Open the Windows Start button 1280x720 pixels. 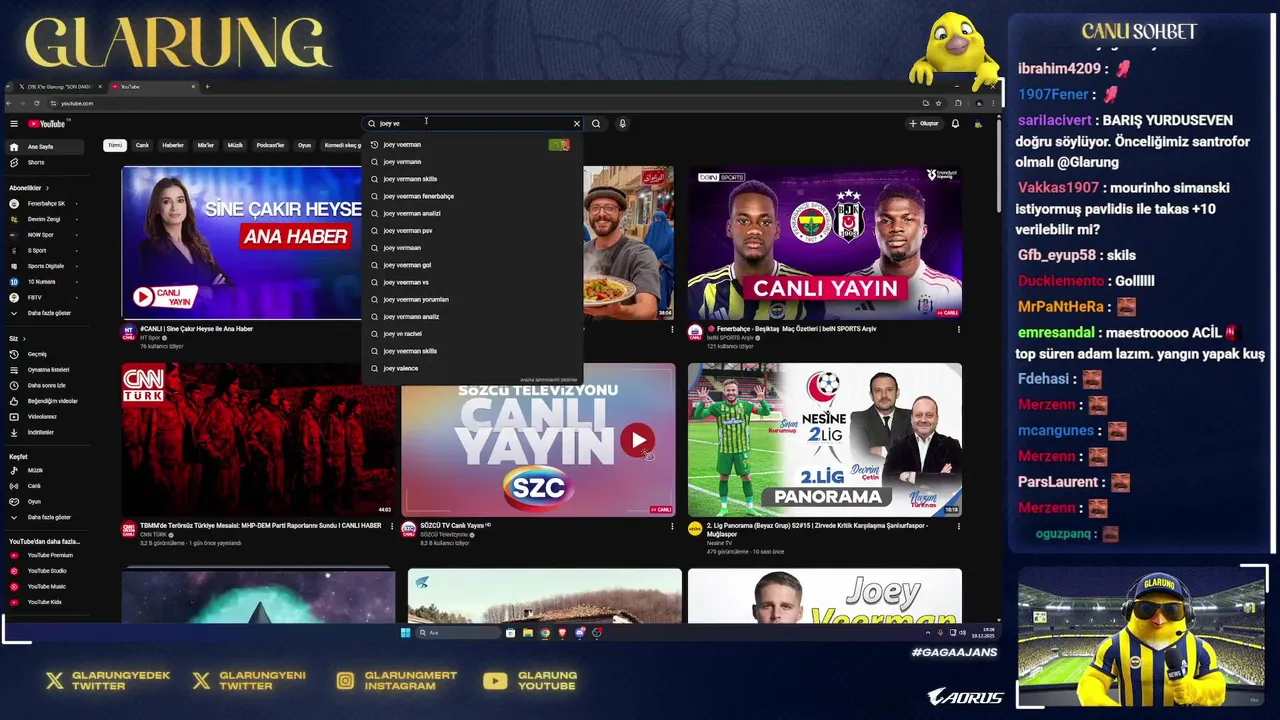[x=405, y=633]
